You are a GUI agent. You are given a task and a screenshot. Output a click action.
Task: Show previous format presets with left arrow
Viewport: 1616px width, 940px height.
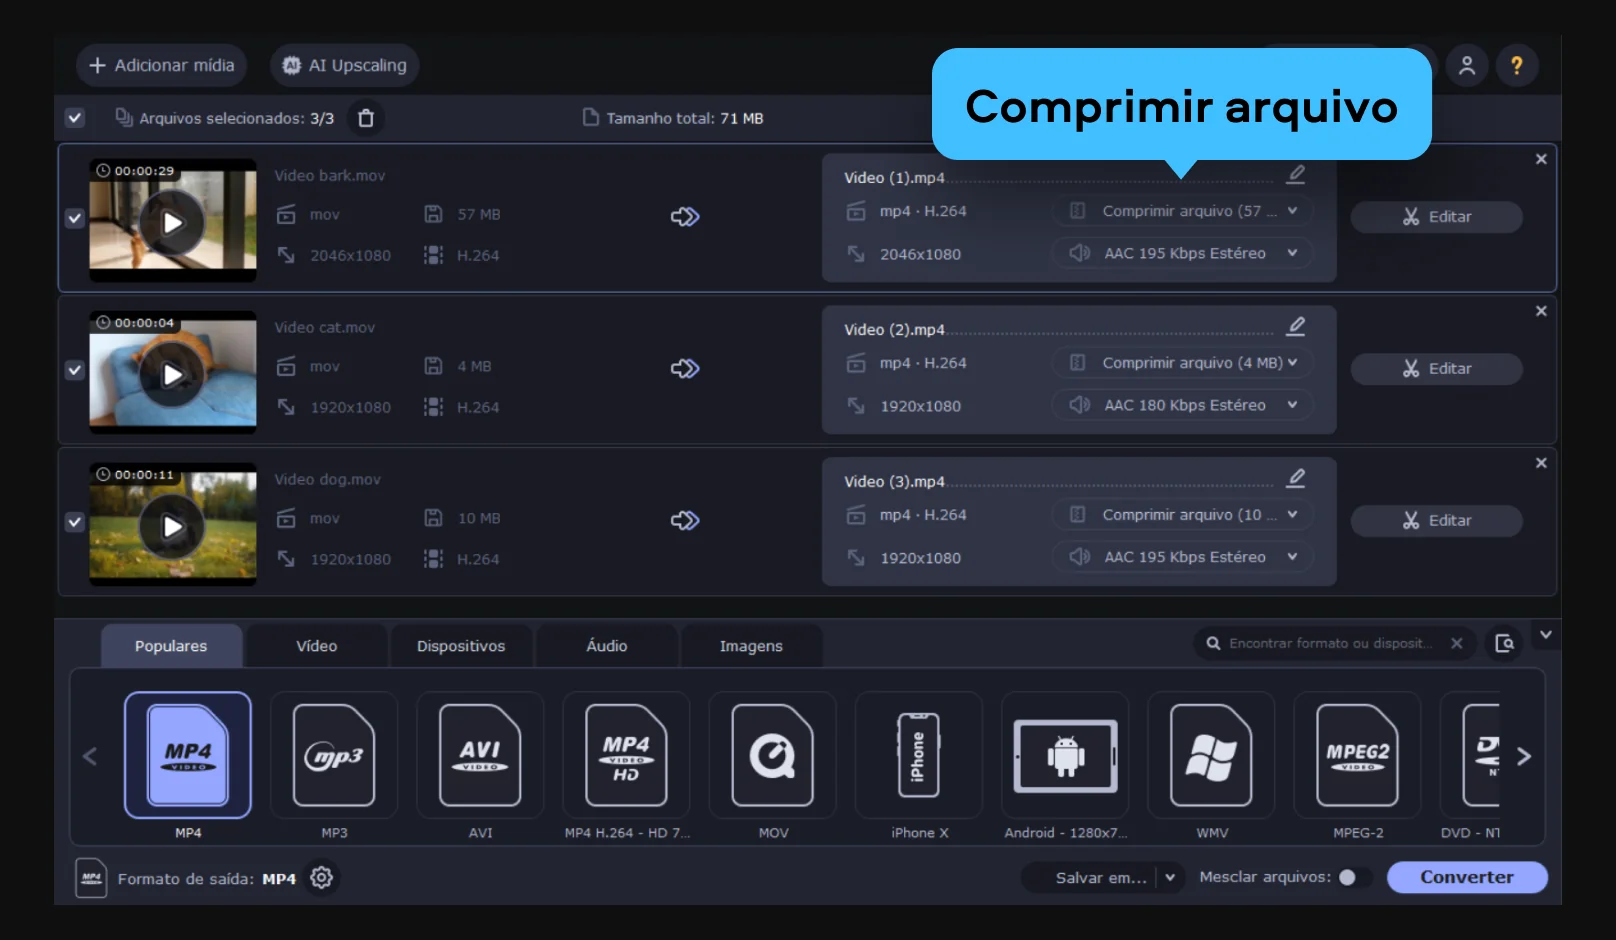90,756
